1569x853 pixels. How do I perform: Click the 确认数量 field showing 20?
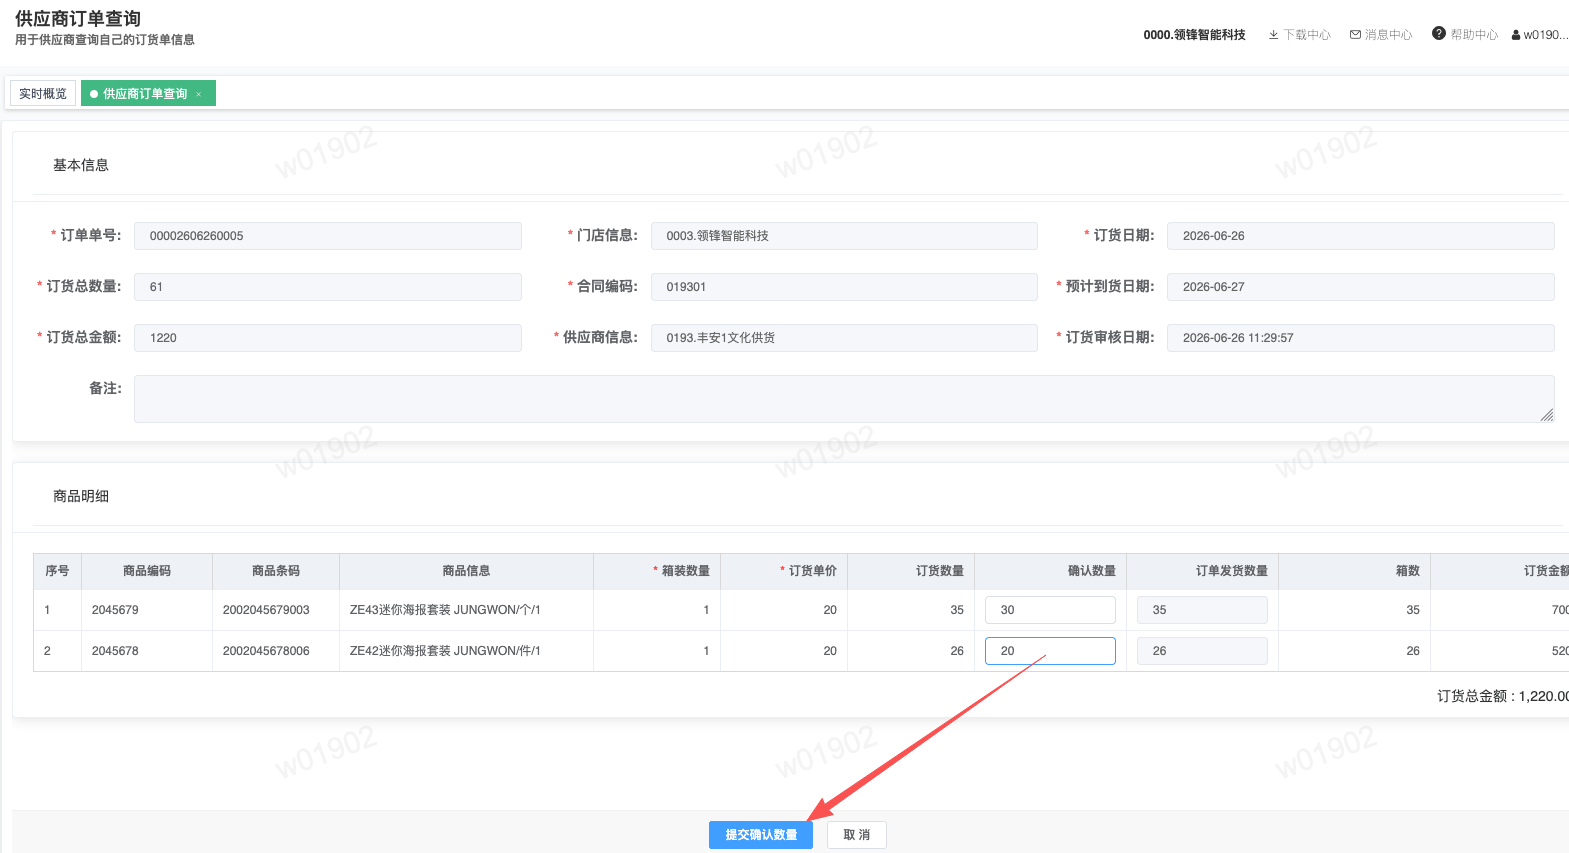click(x=1050, y=651)
